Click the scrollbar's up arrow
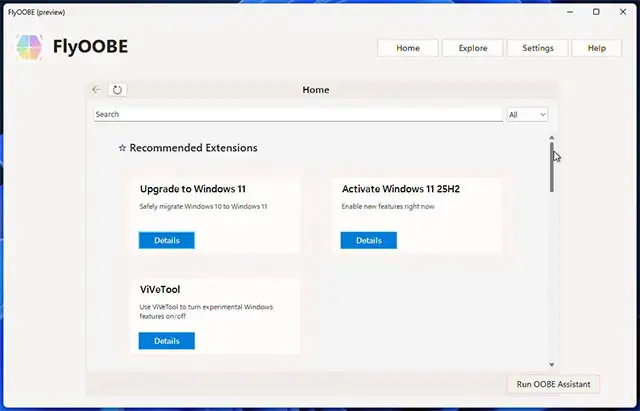Image resolution: width=640 pixels, height=411 pixels. 552,138
